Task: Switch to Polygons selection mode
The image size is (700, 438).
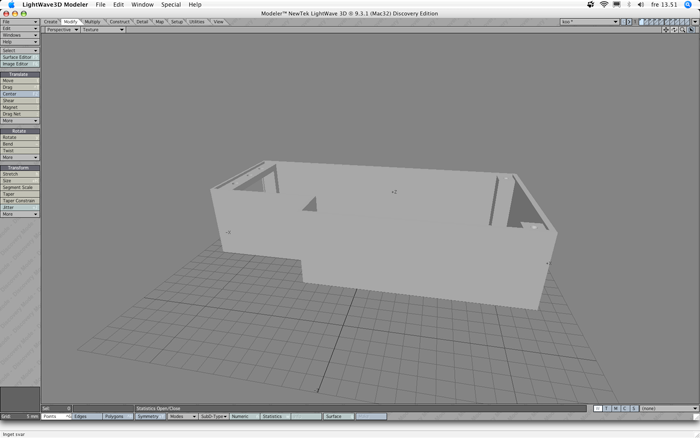Action: click(118, 417)
